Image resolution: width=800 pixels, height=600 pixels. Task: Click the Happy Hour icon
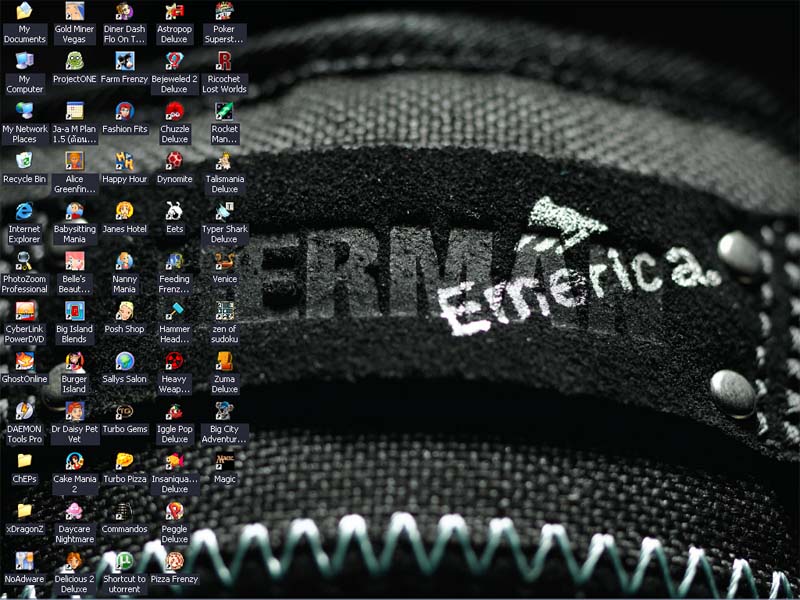(x=124, y=161)
